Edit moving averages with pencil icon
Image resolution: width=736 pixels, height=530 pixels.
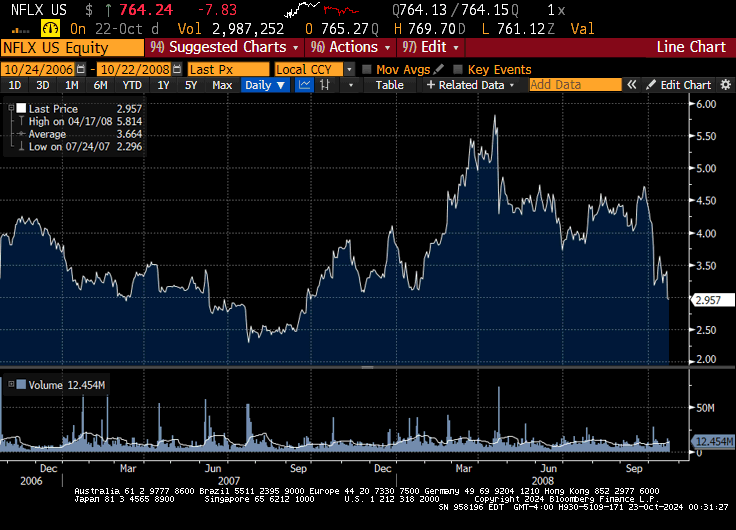point(439,69)
